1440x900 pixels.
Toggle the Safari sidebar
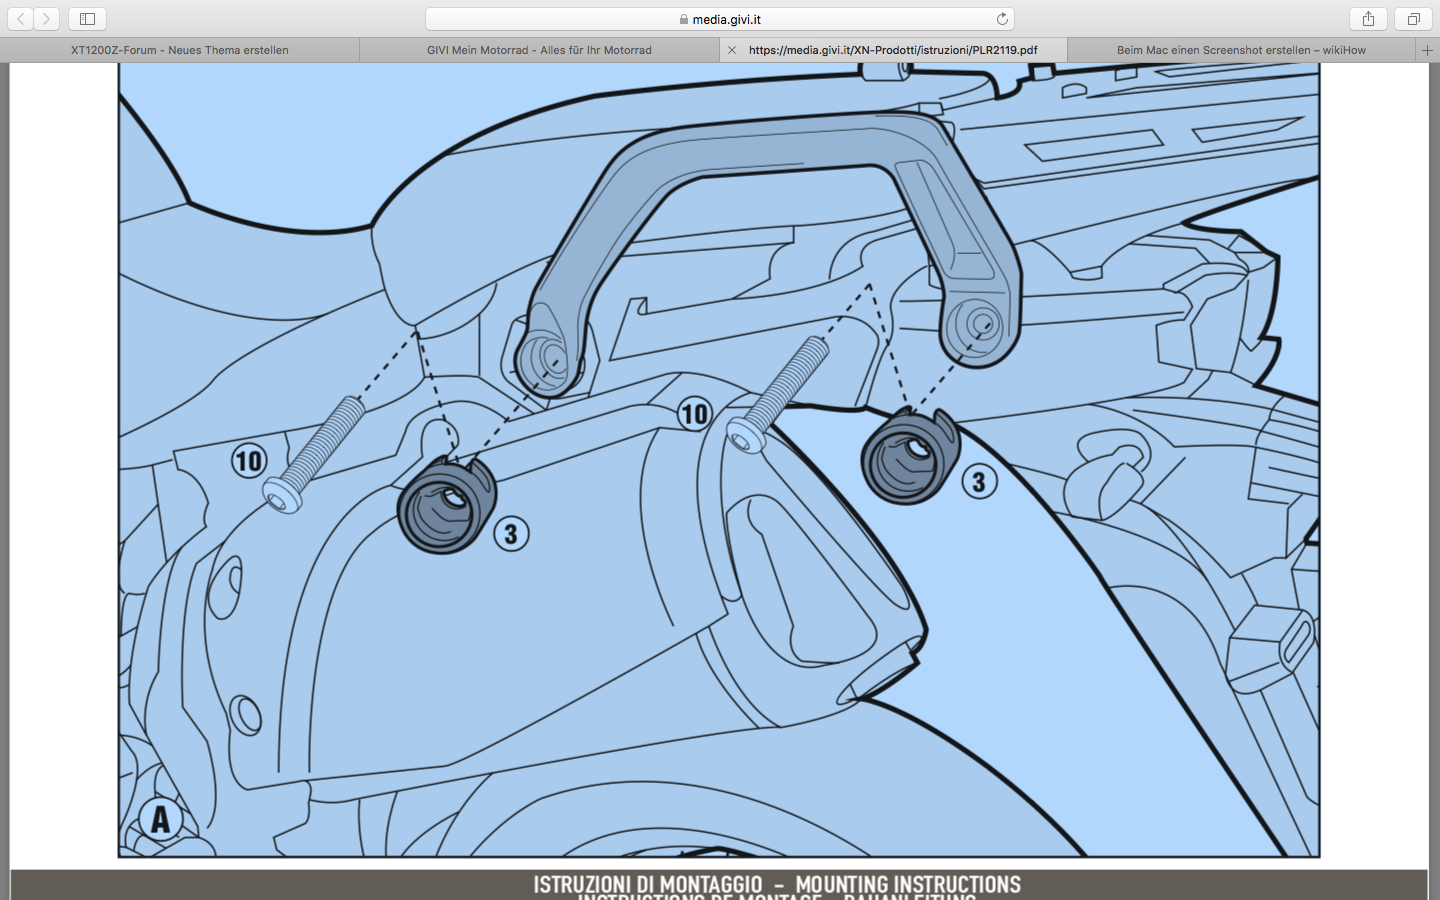pyautogui.click(x=87, y=19)
